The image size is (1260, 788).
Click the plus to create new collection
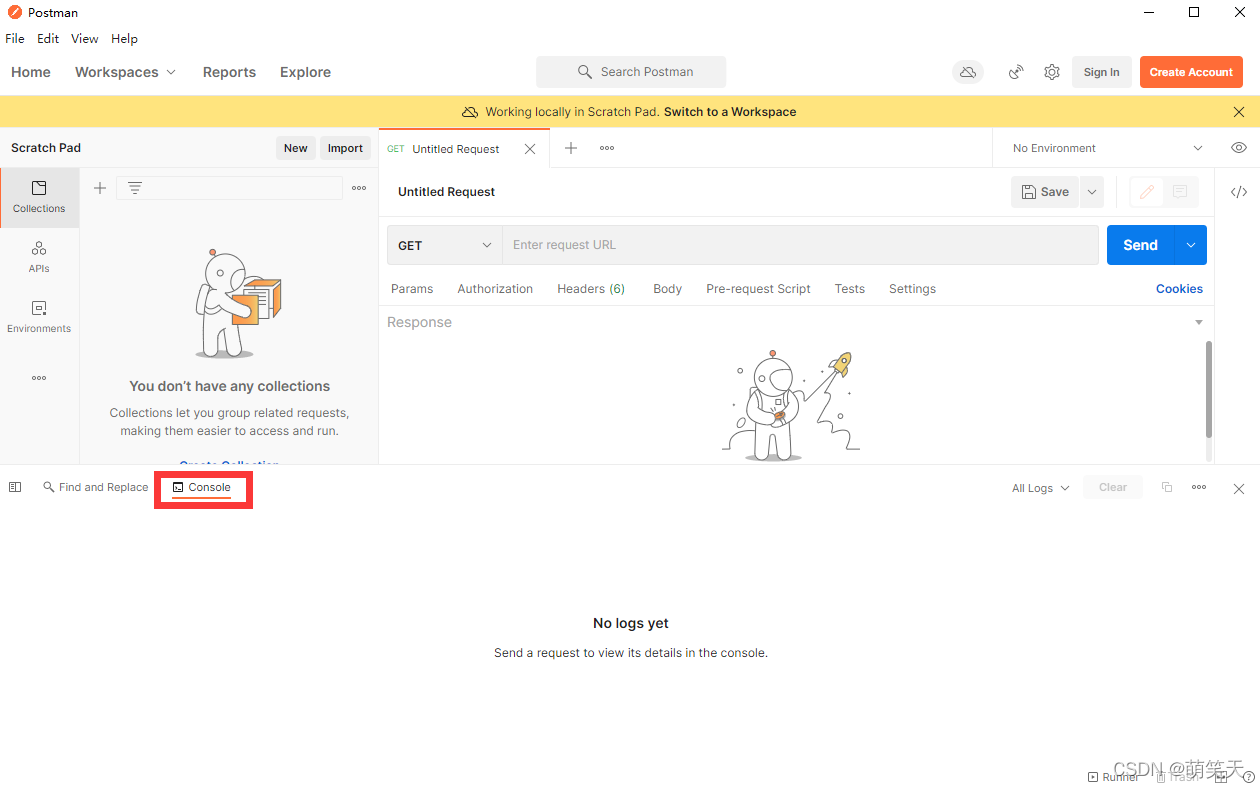click(x=100, y=188)
